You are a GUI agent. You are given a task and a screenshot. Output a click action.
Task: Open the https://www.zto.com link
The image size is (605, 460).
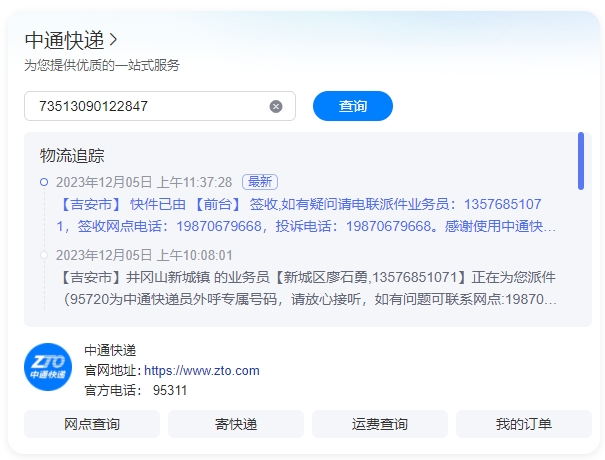[x=201, y=371]
